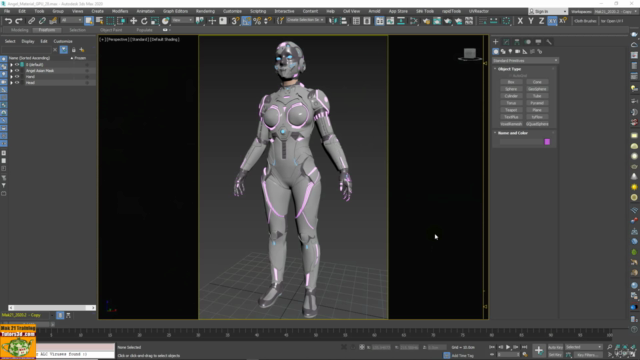Open the Hierarchy panel tab icon
The width and height of the screenshot is (640, 360).
(x=517, y=42)
